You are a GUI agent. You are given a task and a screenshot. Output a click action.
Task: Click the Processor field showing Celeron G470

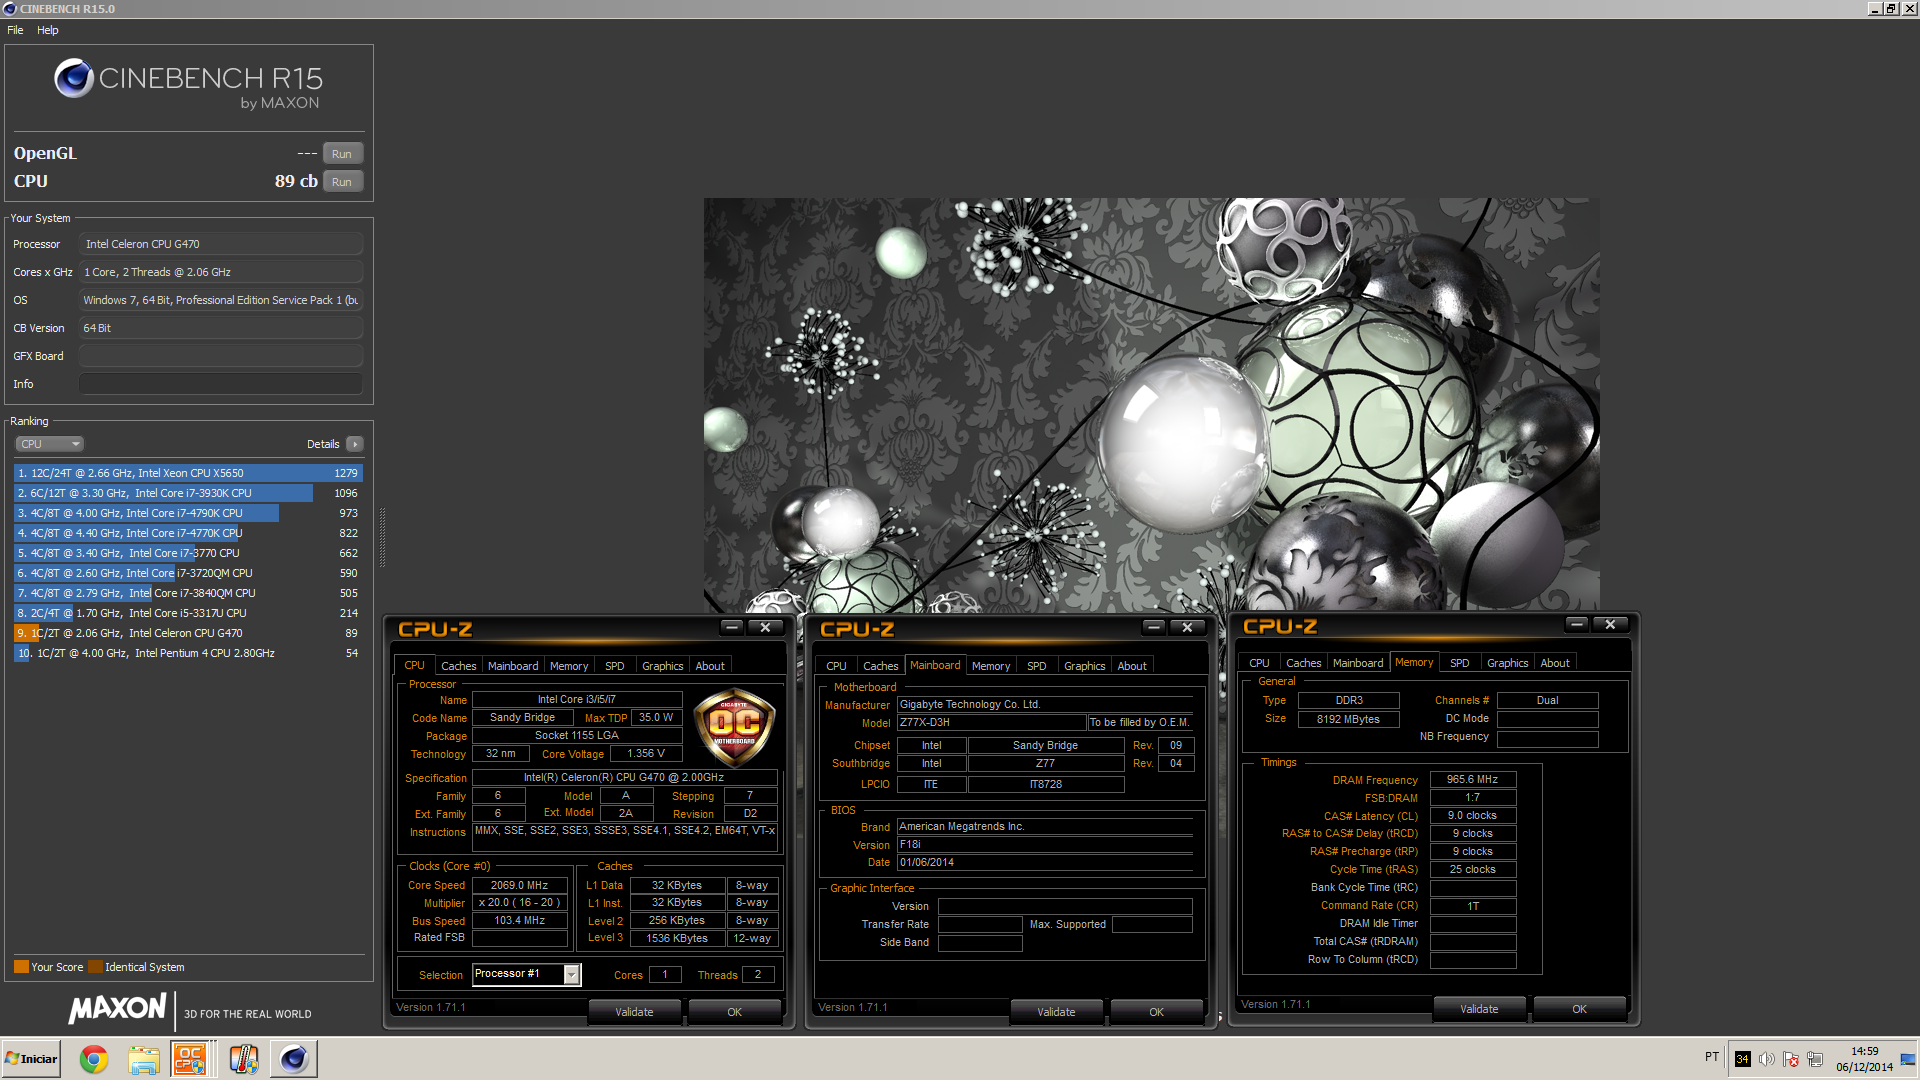pos(221,244)
